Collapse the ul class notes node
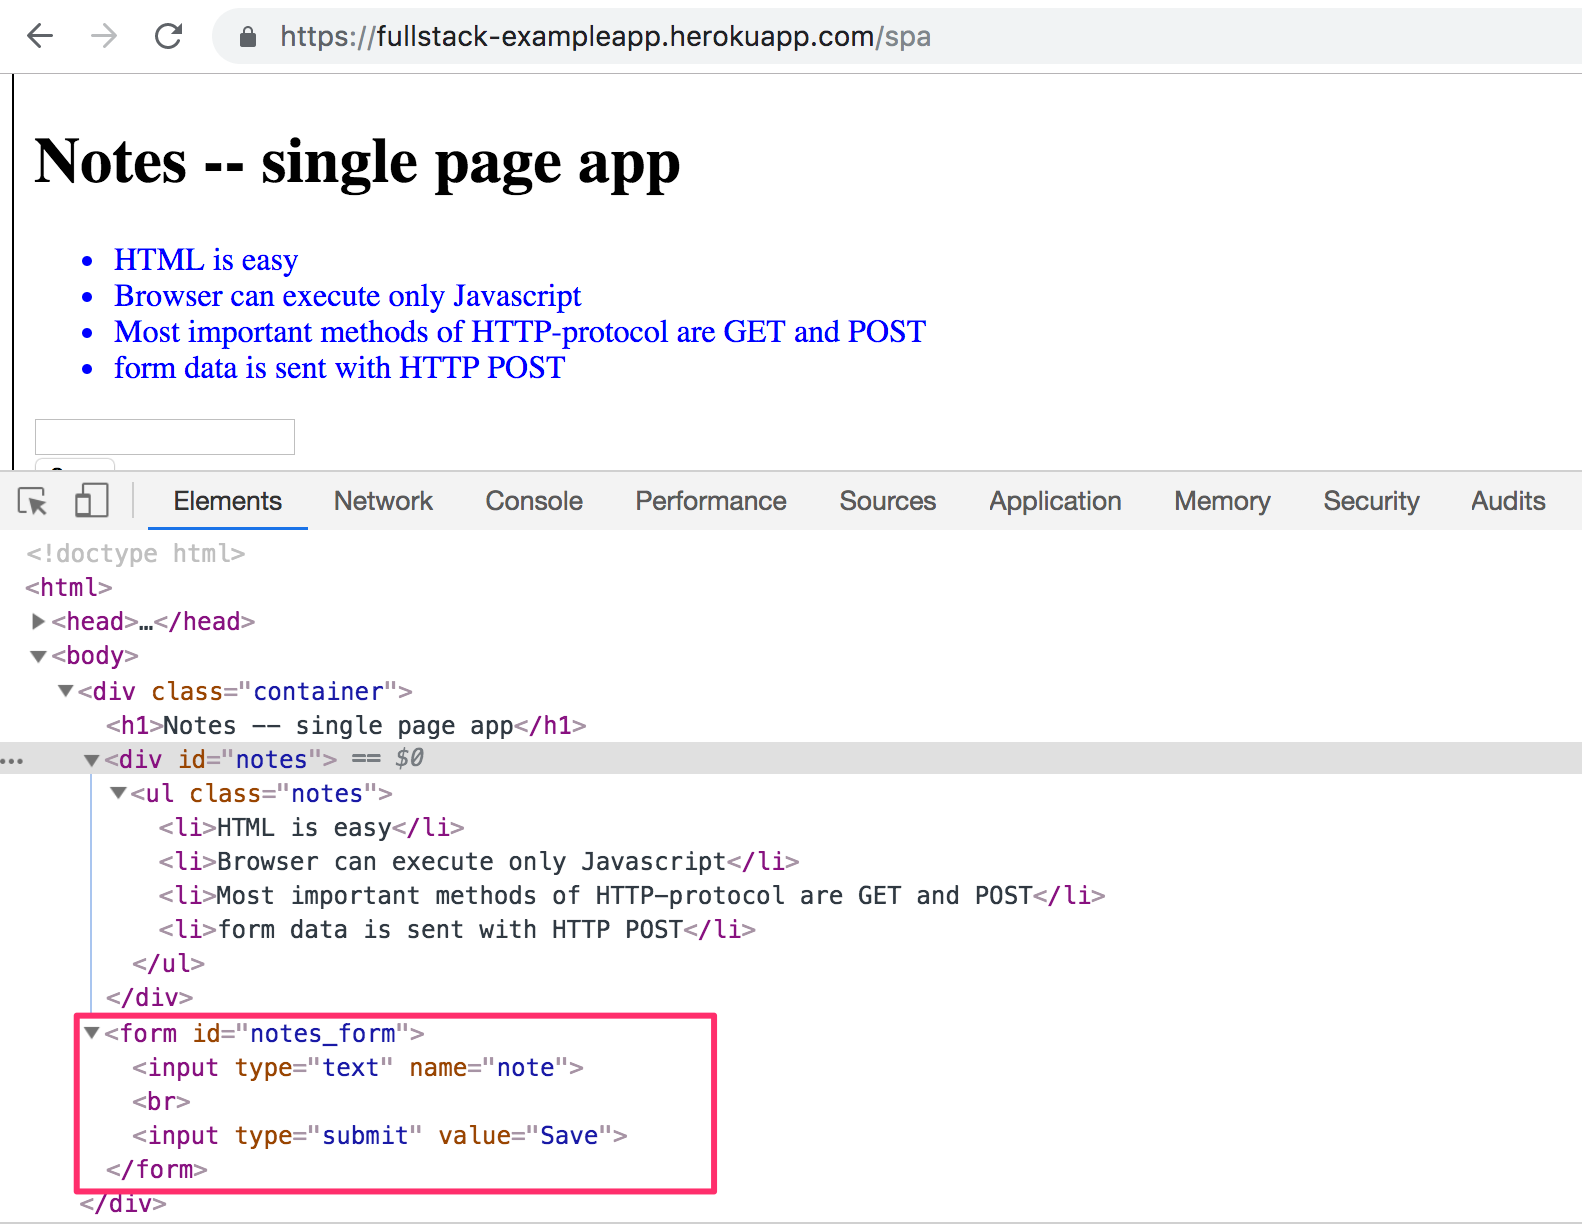The width and height of the screenshot is (1582, 1224). click(118, 793)
